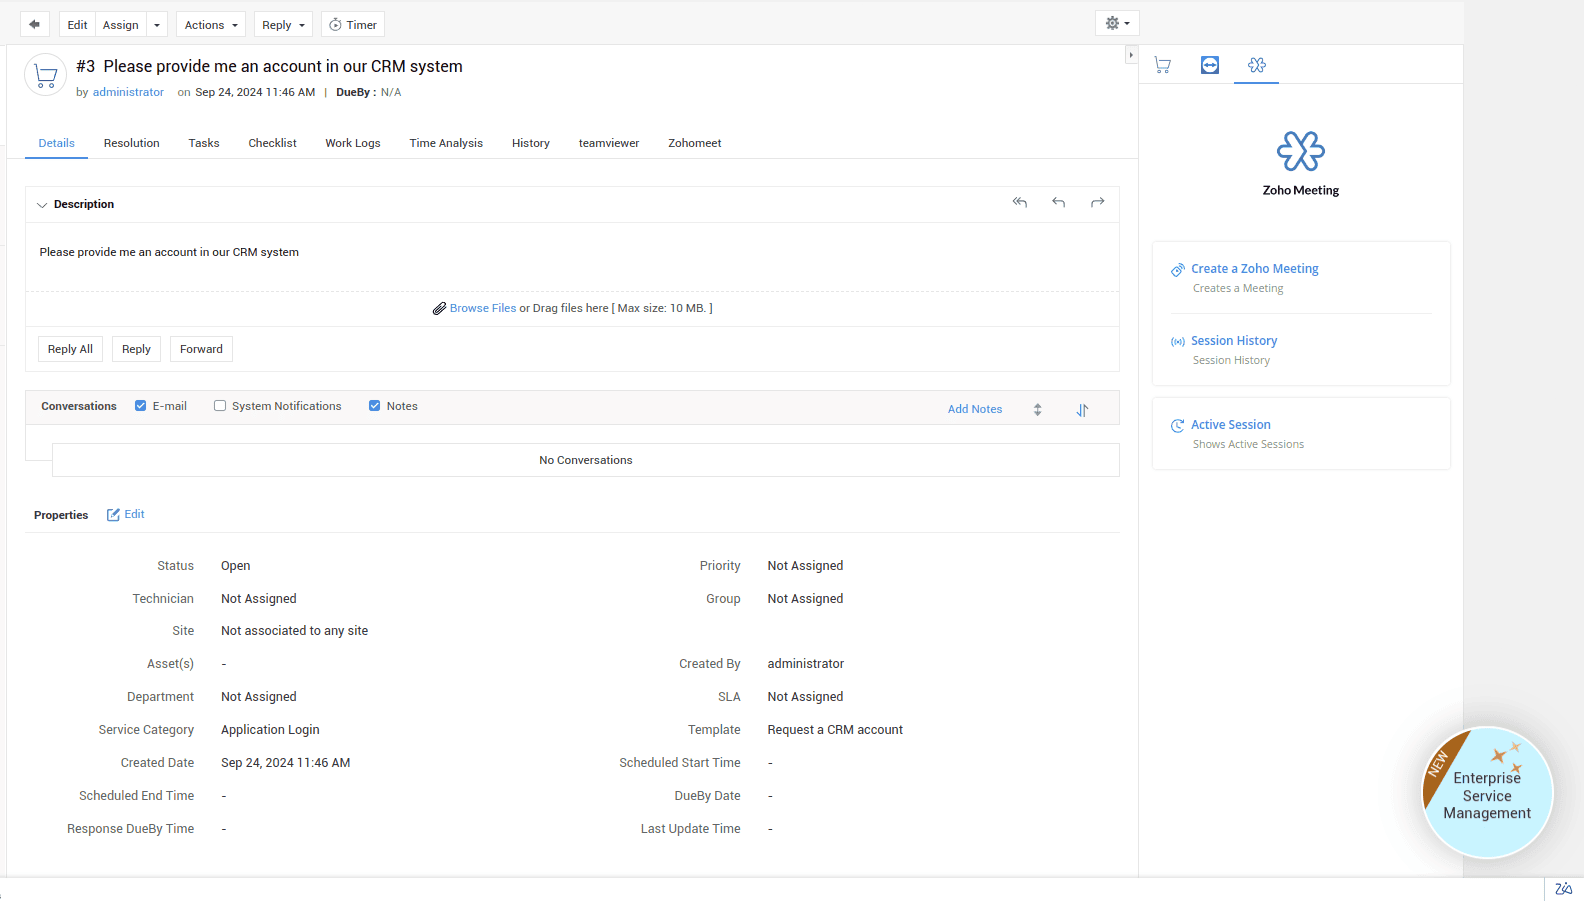Click the back arrow icon in toolbar
The height and width of the screenshot is (901, 1584).
click(34, 25)
